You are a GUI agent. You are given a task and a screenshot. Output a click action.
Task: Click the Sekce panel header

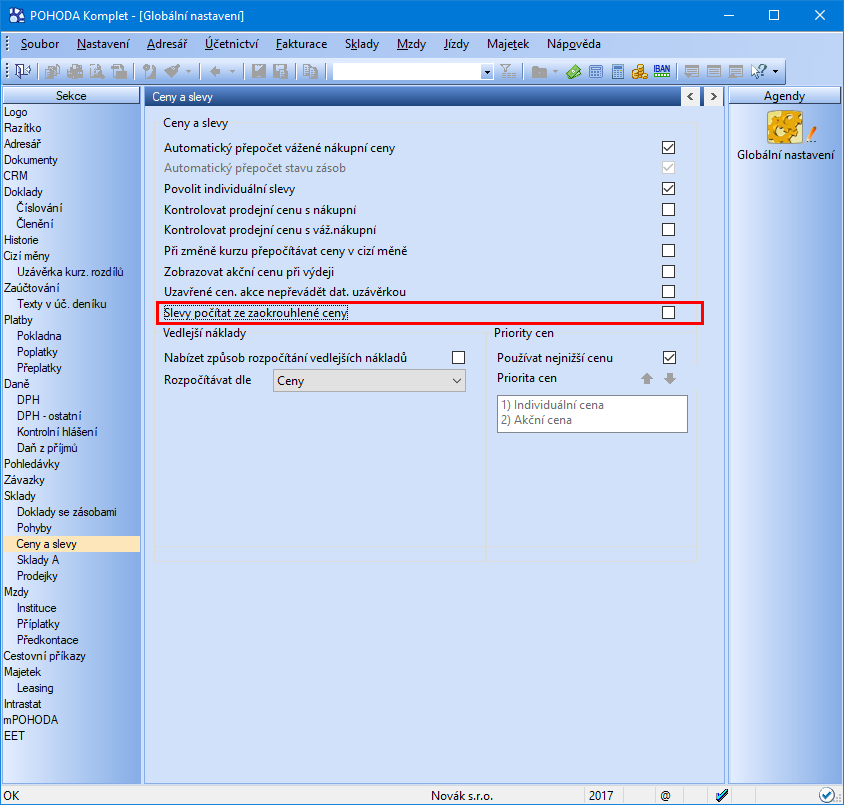pyautogui.click(x=71, y=96)
